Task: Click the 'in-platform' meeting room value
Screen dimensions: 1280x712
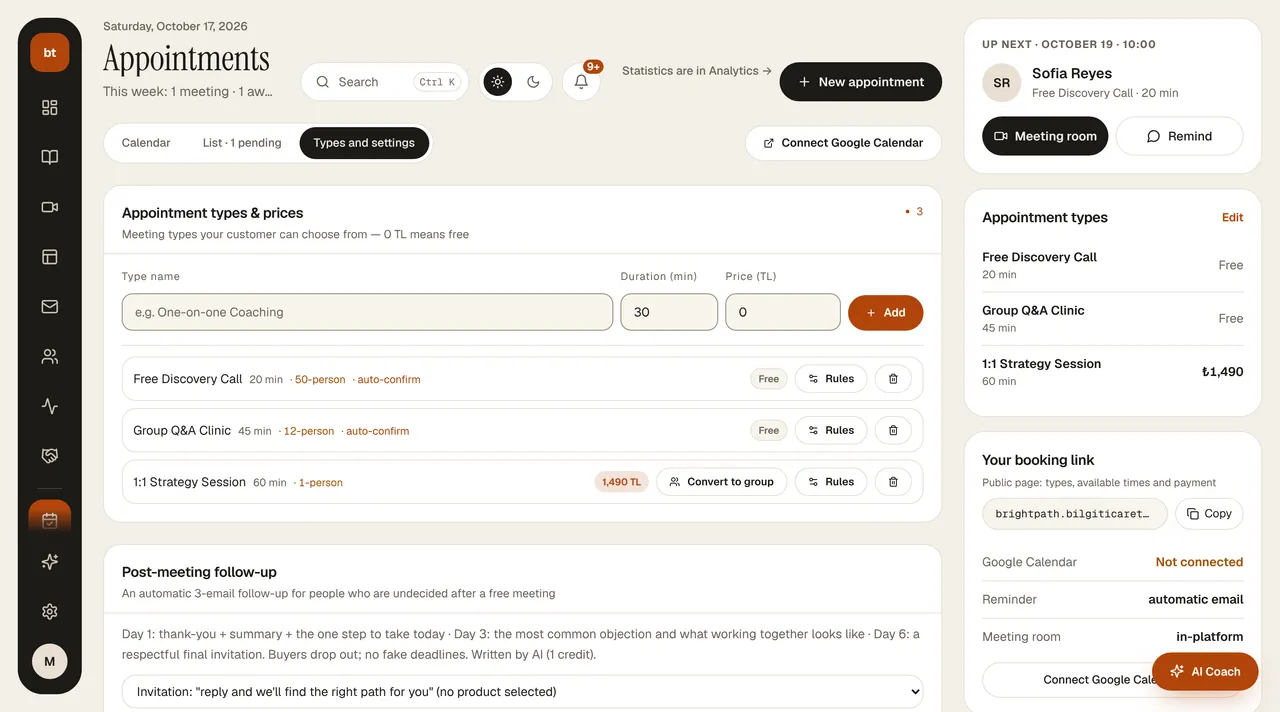Action: [x=1210, y=636]
